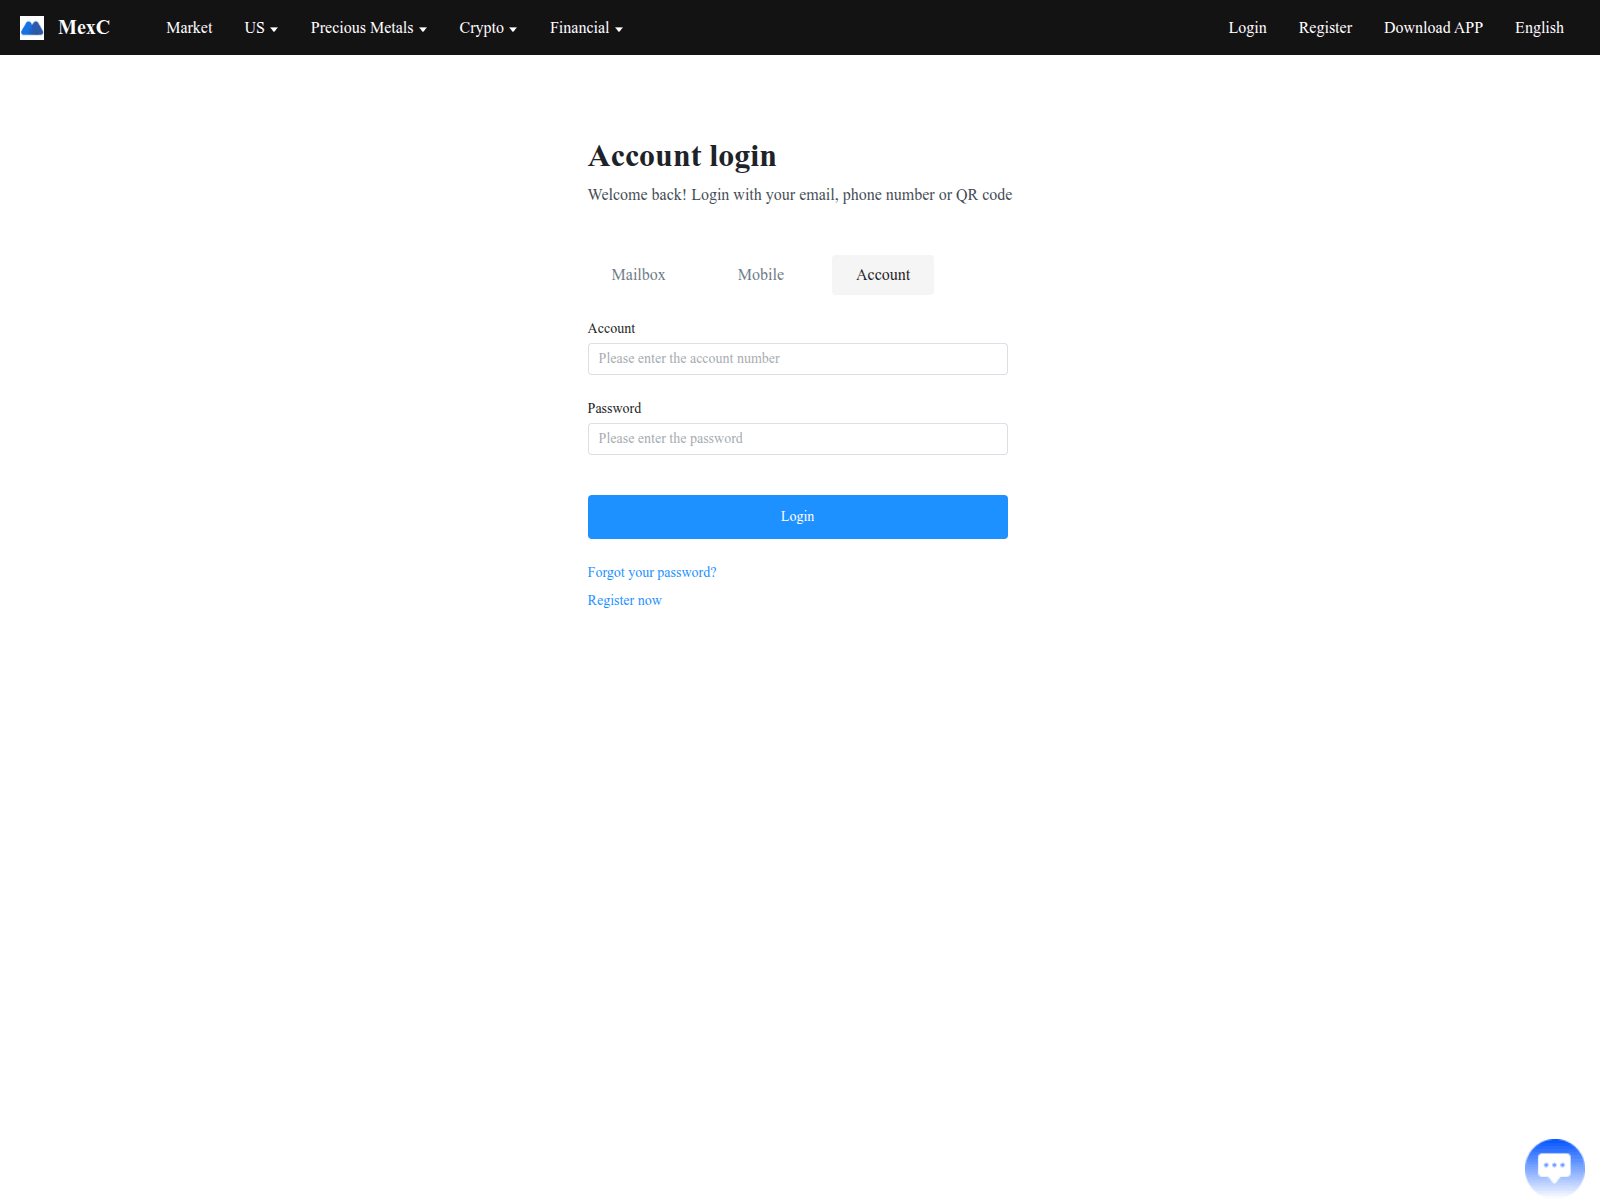Click the Login link in the navbar

coord(1246,27)
